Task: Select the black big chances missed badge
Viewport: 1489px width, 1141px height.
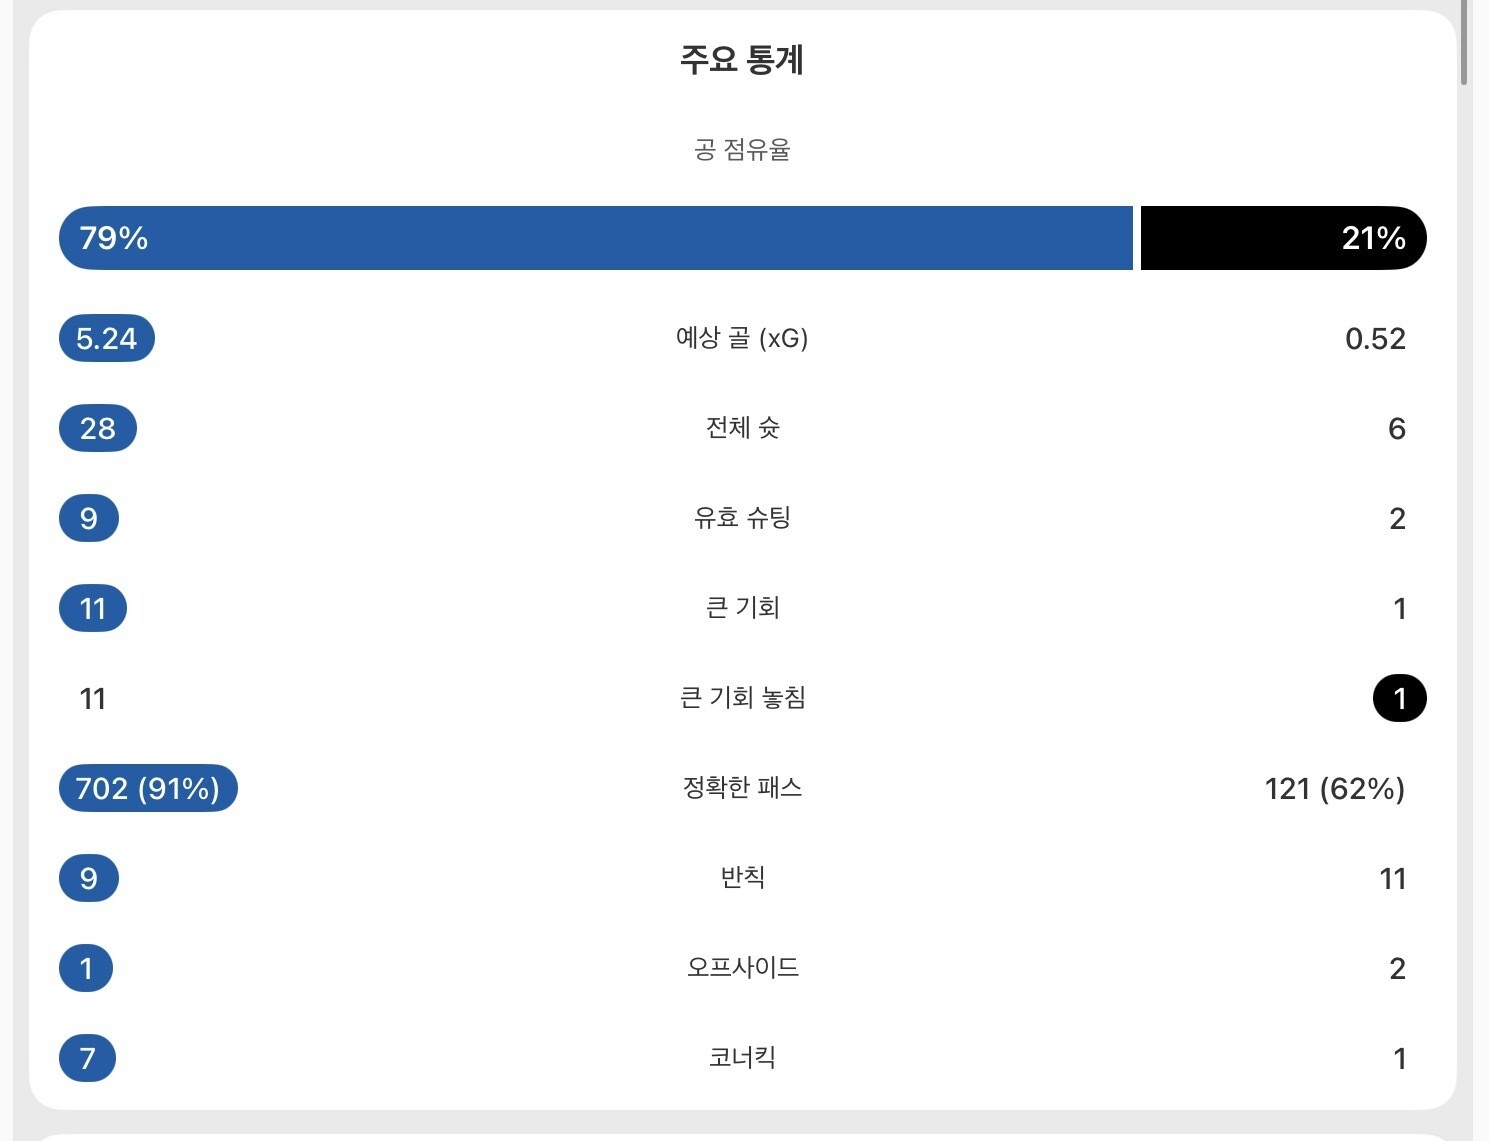Action: pyautogui.click(x=1400, y=698)
